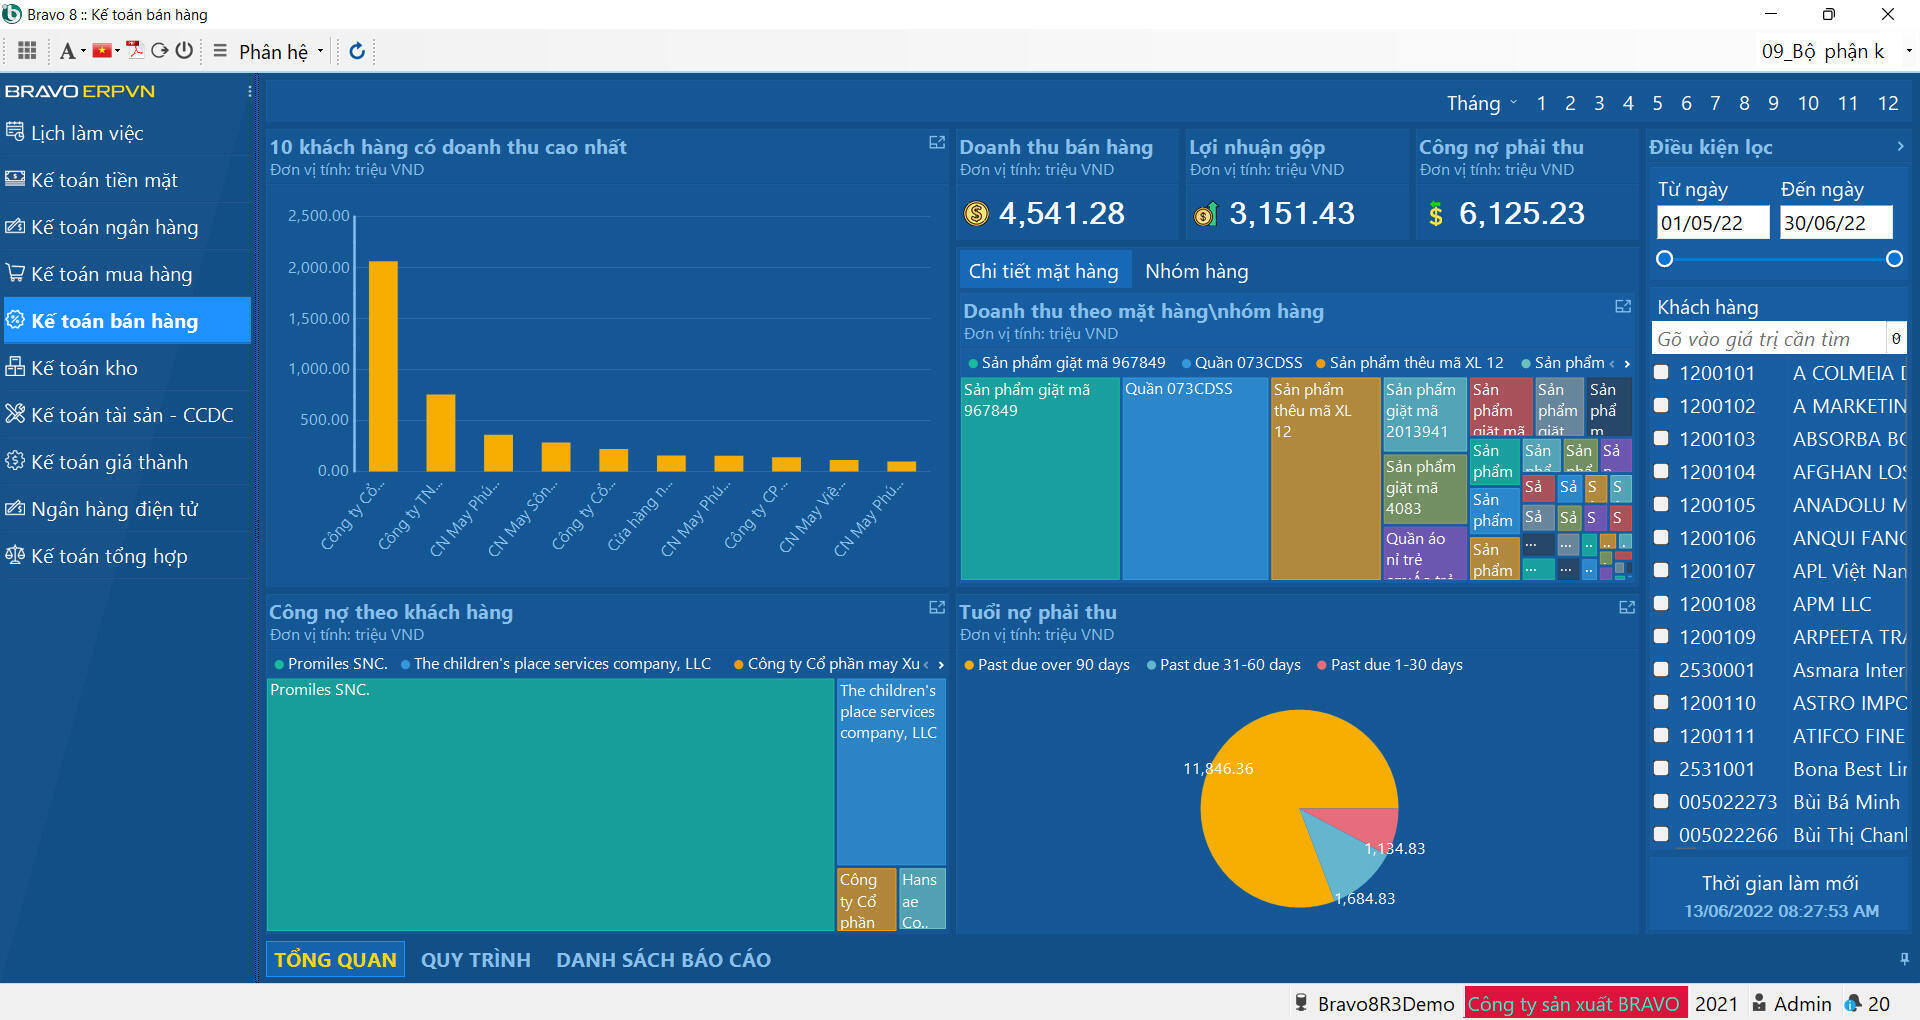The image size is (1920, 1020).
Task: Click the PDF export icon
Action: (x=134, y=50)
